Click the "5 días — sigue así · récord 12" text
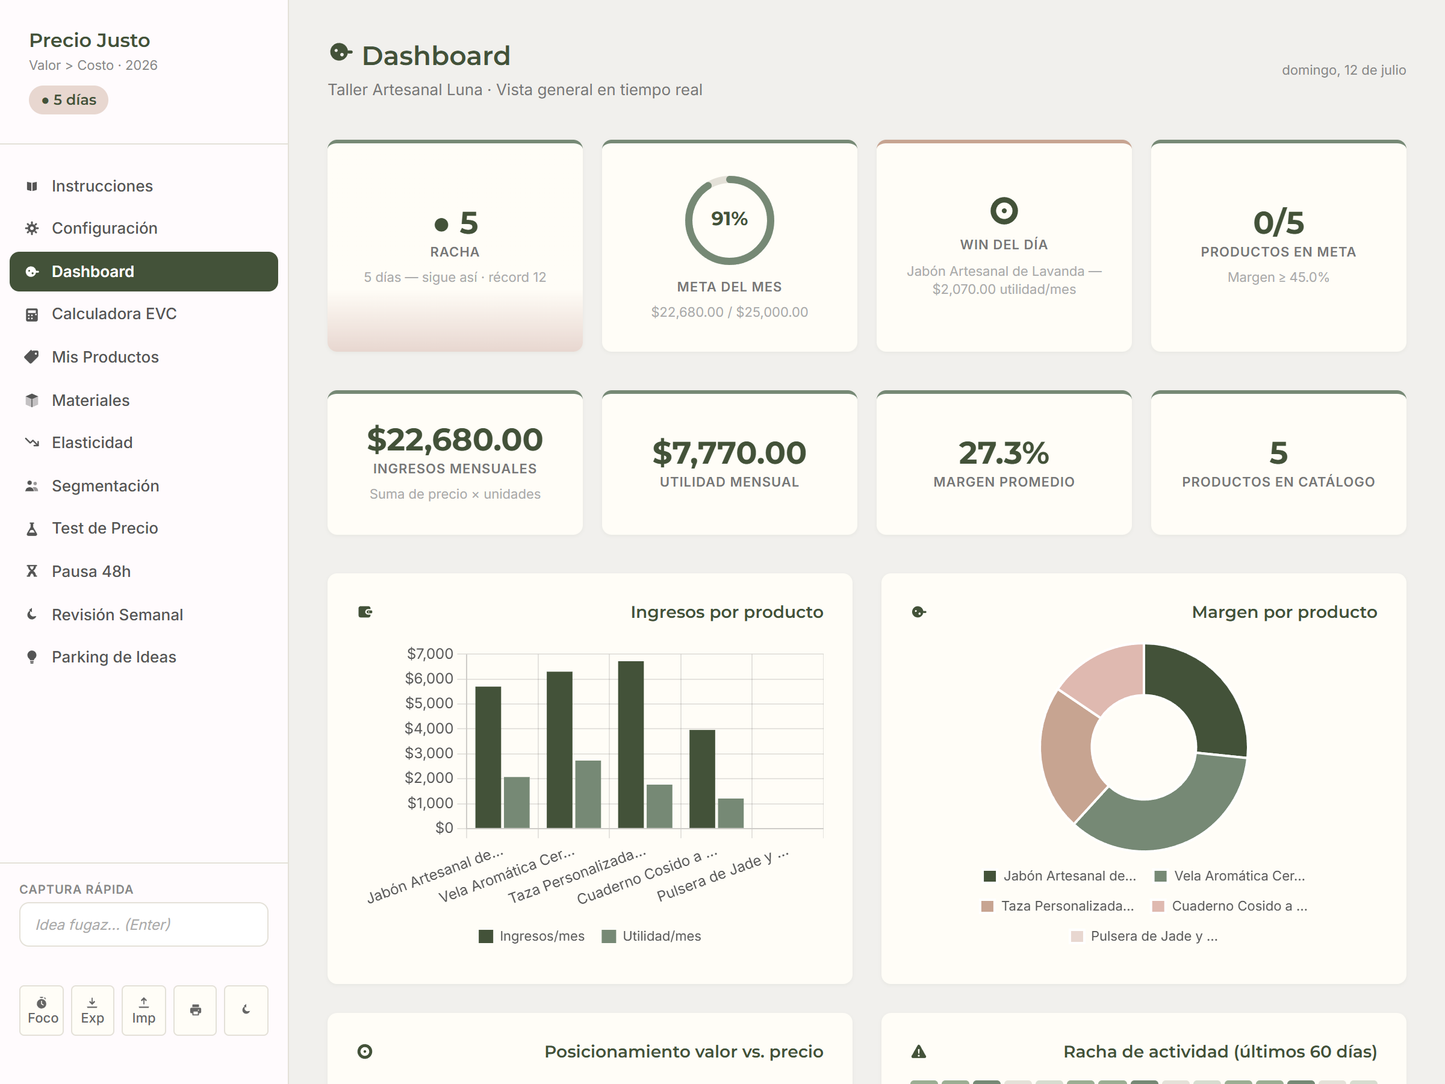 (x=455, y=277)
